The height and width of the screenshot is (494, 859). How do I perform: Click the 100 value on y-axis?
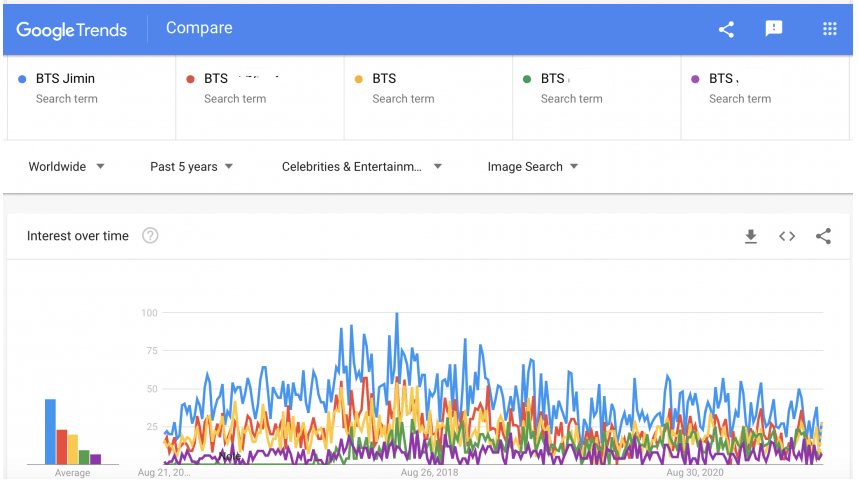(149, 313)
